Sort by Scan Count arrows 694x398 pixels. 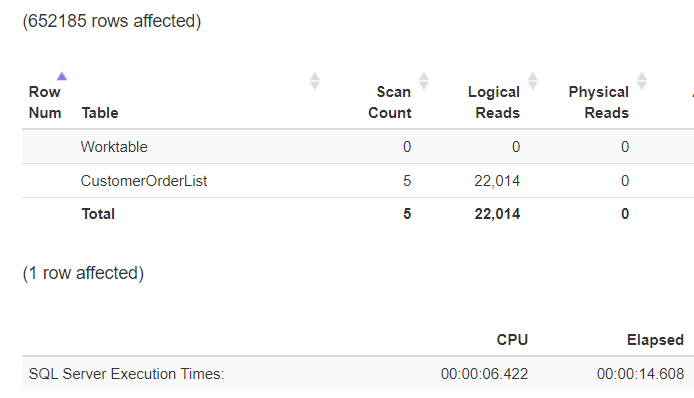pyautogui.click(x=424, y=81)
